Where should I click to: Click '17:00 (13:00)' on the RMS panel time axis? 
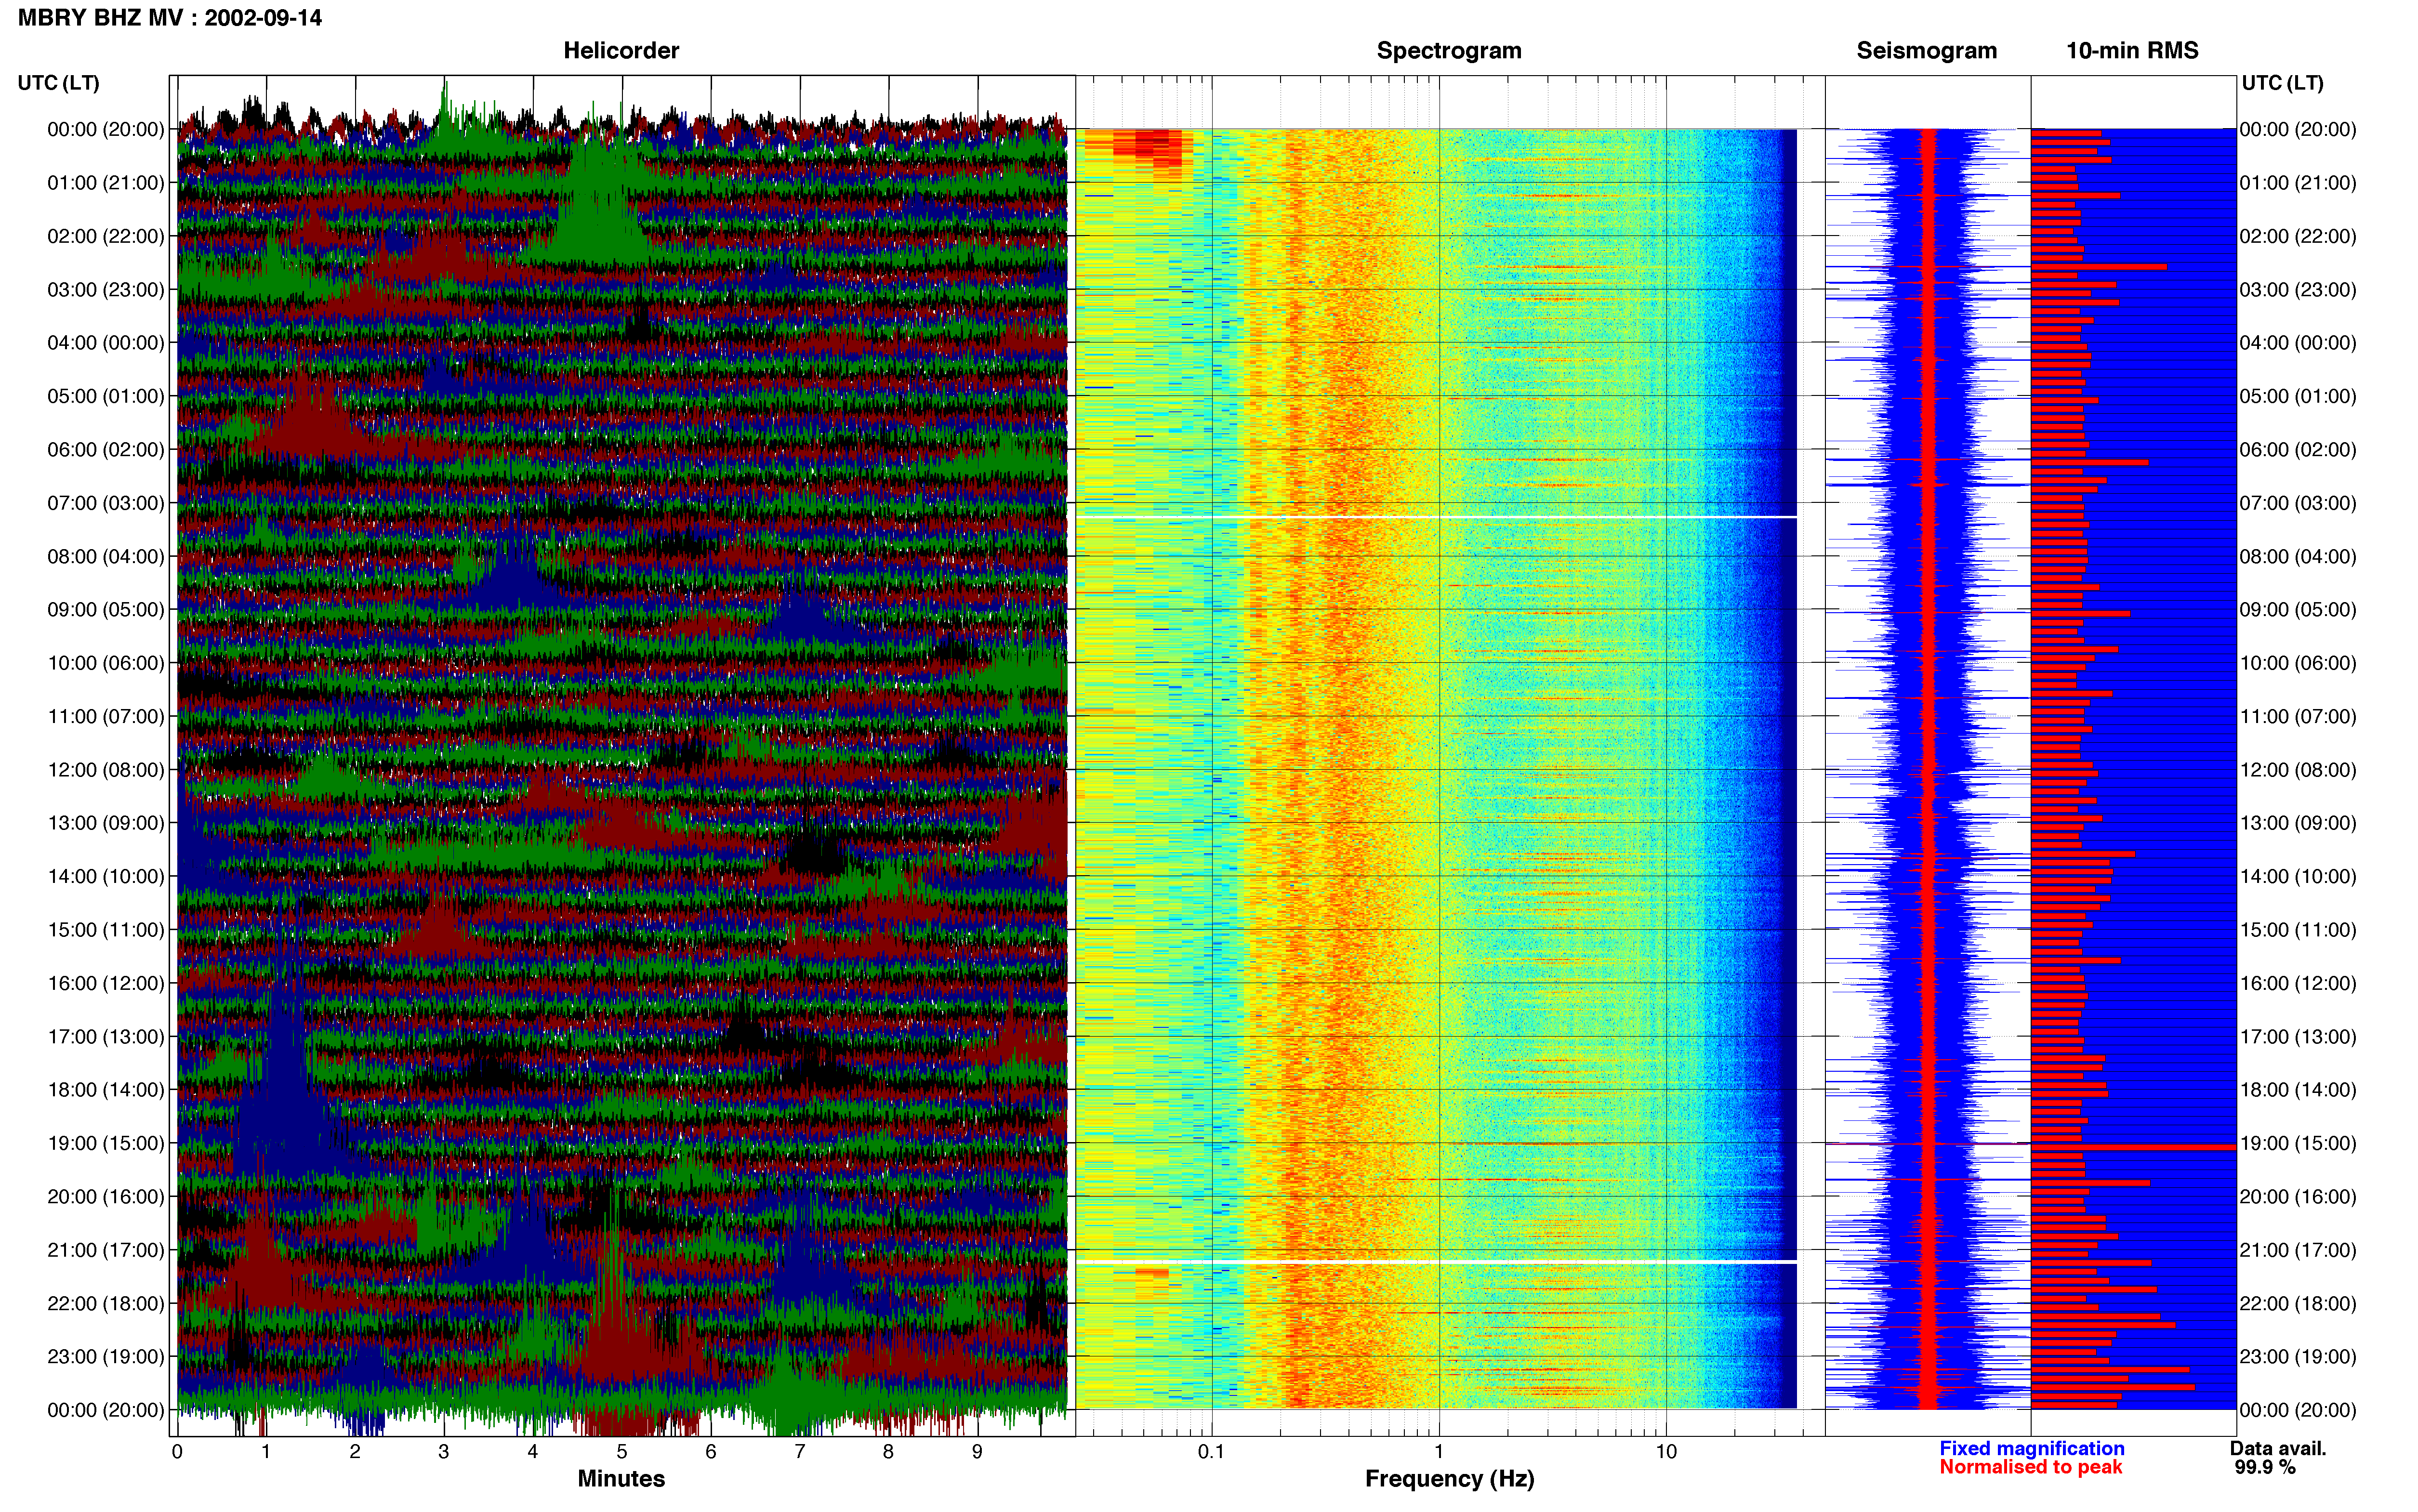tap(2298, 1037)
